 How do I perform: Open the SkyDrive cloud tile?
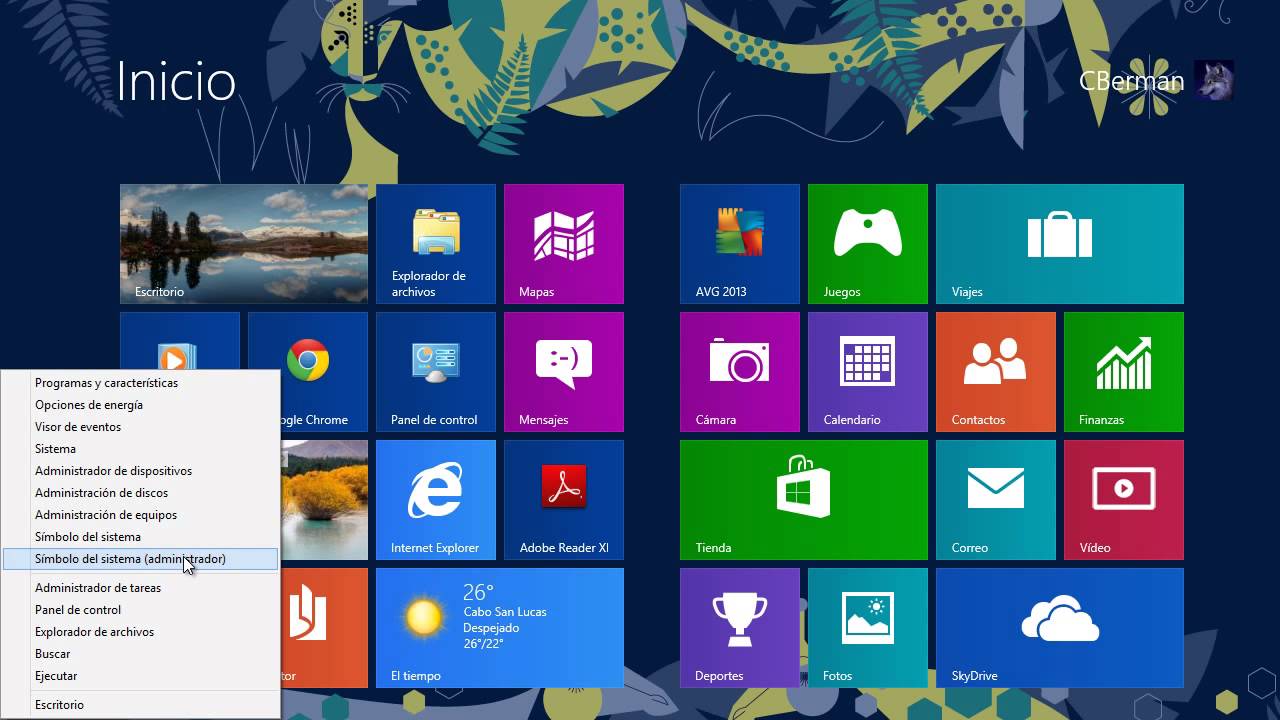[x=1060, y=628]
